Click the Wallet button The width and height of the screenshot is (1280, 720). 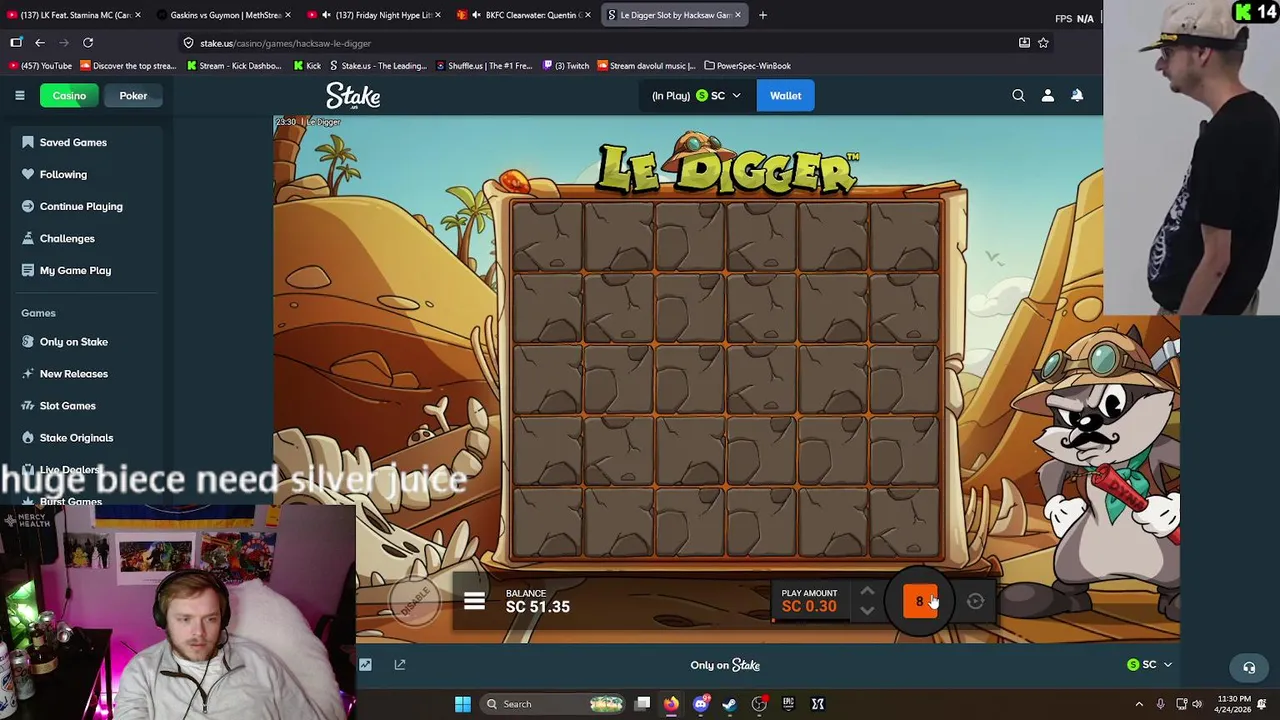[x=785, y=95]
